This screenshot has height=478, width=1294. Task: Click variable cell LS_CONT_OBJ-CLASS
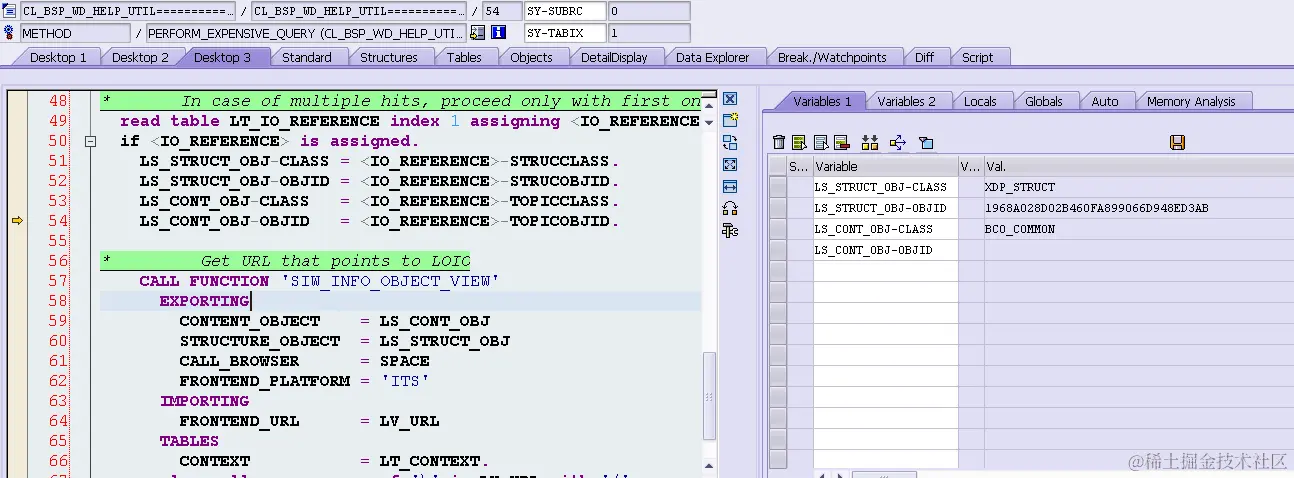(x=885, y=229)
